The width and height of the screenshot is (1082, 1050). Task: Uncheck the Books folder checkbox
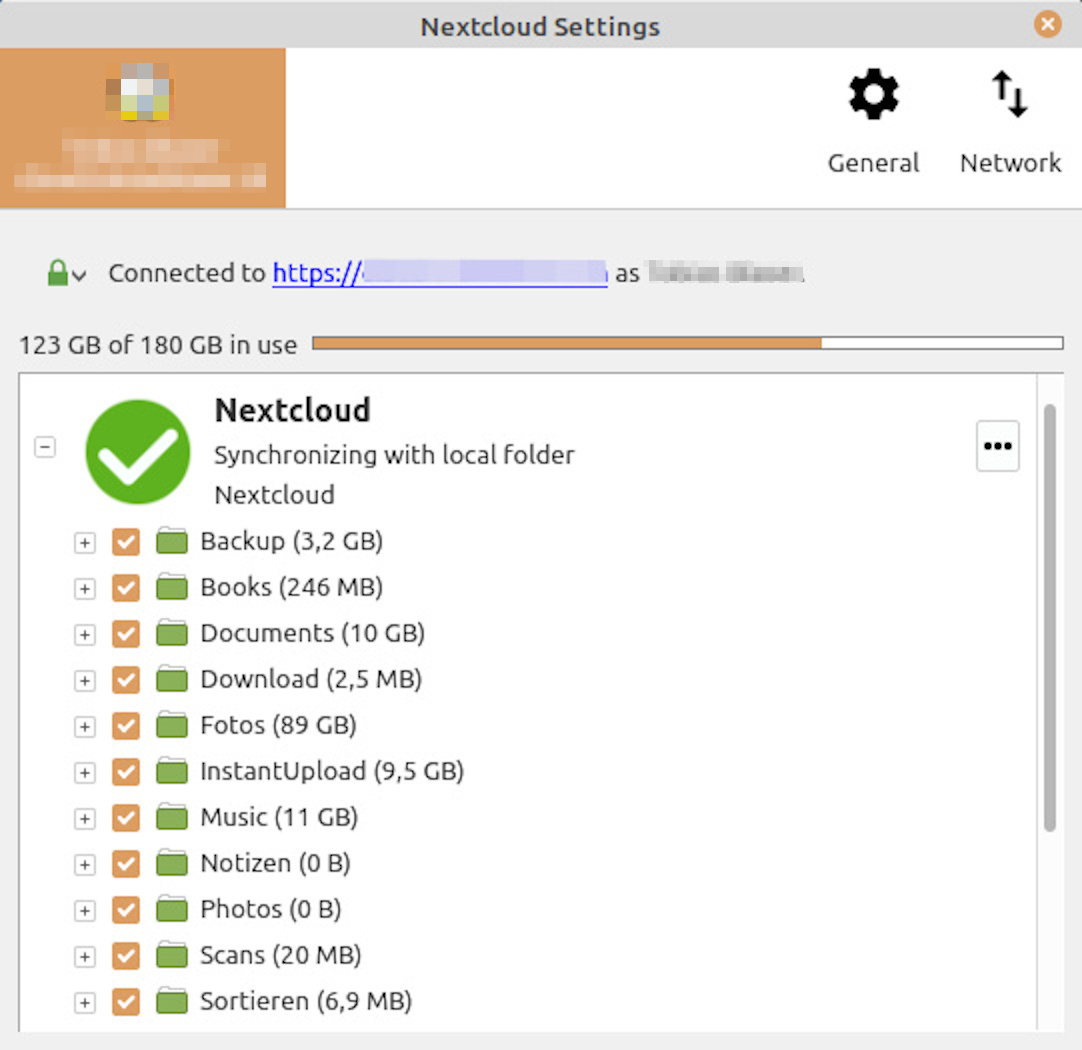point(126,588)
